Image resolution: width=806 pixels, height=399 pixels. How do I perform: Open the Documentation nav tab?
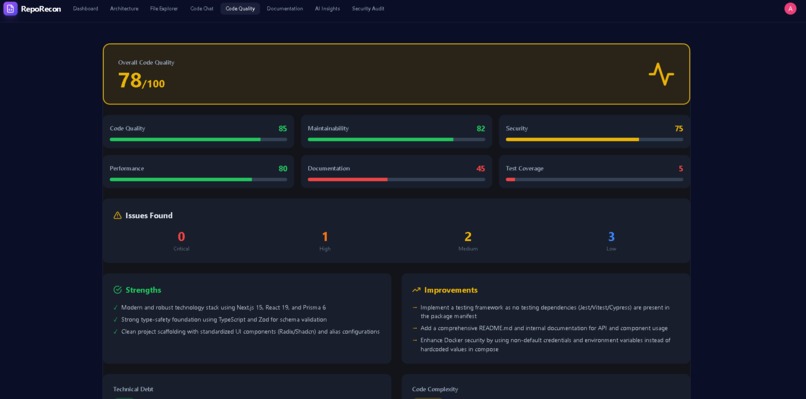pos(285,9)
